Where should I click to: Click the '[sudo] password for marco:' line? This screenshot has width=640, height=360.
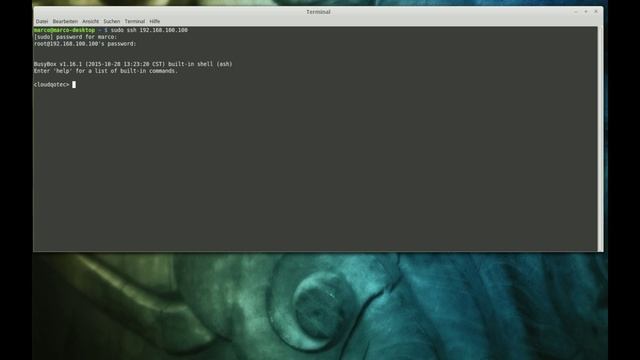pos(75,37)
